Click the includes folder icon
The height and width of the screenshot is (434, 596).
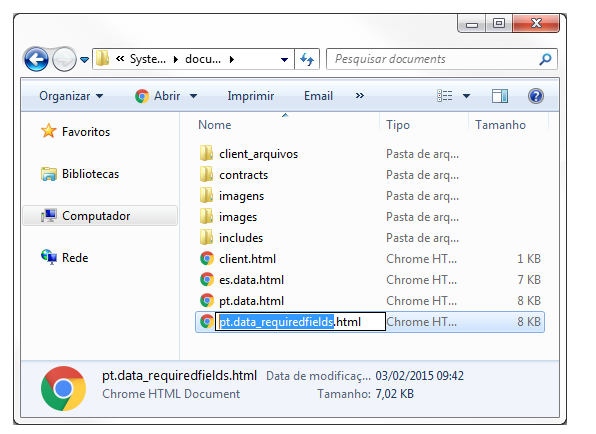(x=206, y=238)
